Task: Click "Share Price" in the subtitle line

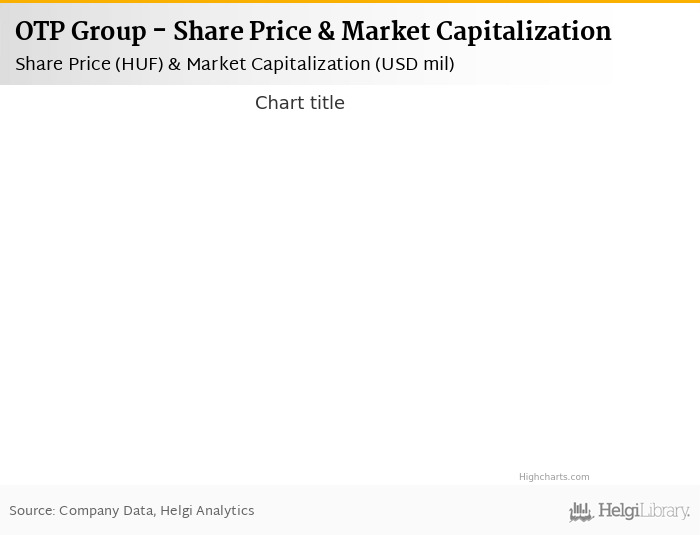Action: coord(62,65)
